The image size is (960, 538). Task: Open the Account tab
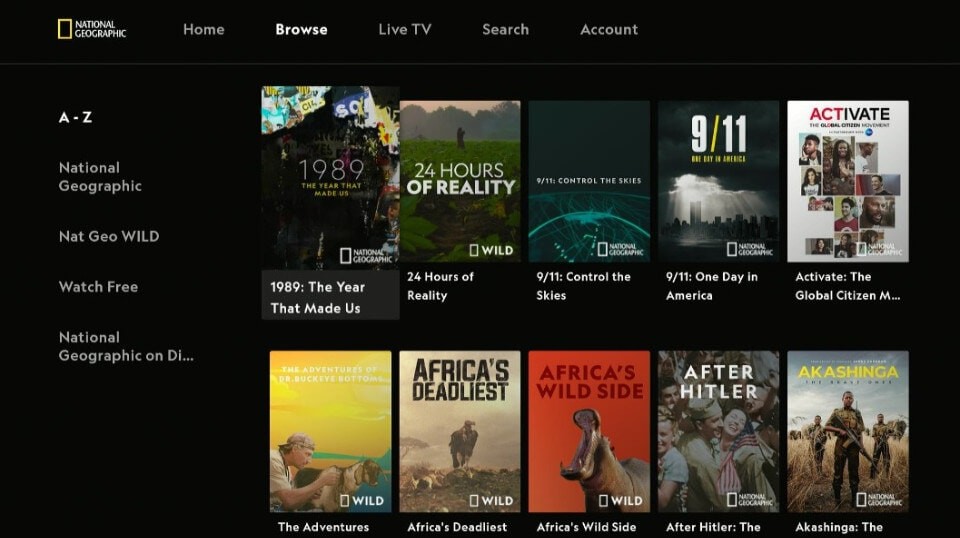coord(609,29)
